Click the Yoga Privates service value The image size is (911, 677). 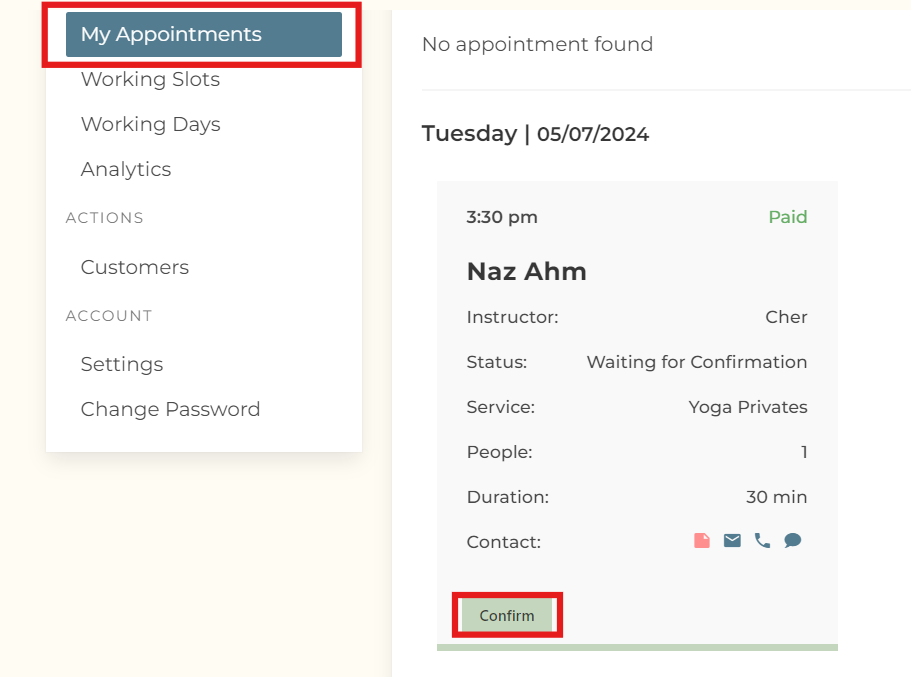[747, 408]
